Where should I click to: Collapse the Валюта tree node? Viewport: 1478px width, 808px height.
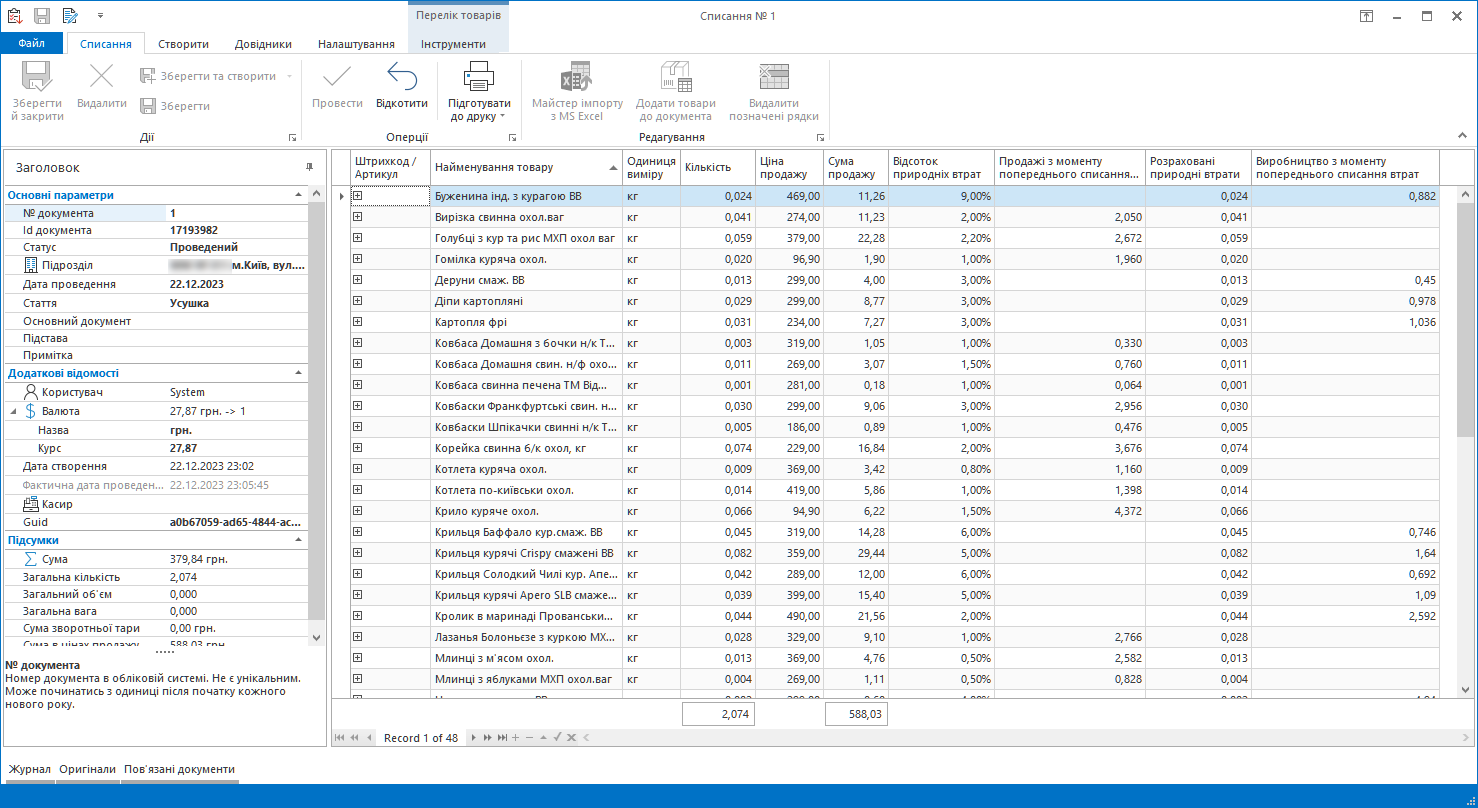14,411
